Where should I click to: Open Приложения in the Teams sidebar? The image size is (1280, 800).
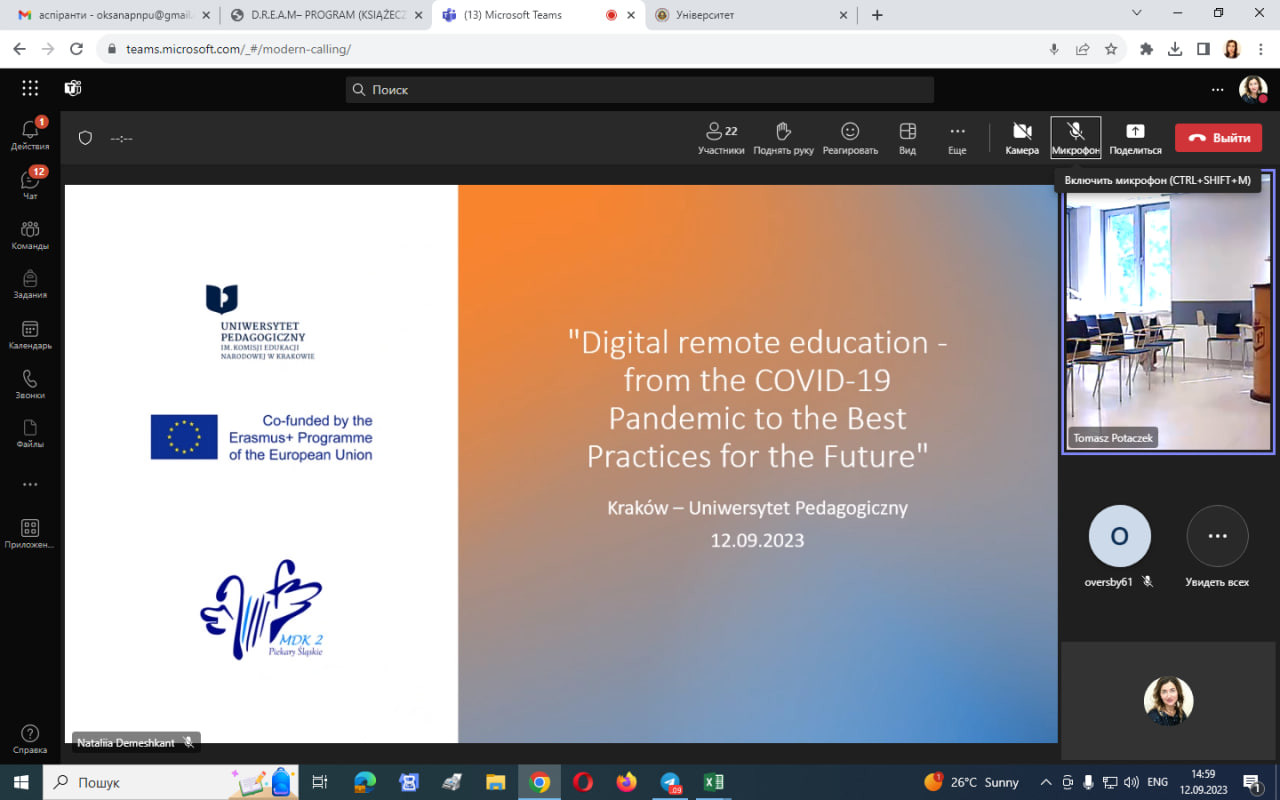30,534
